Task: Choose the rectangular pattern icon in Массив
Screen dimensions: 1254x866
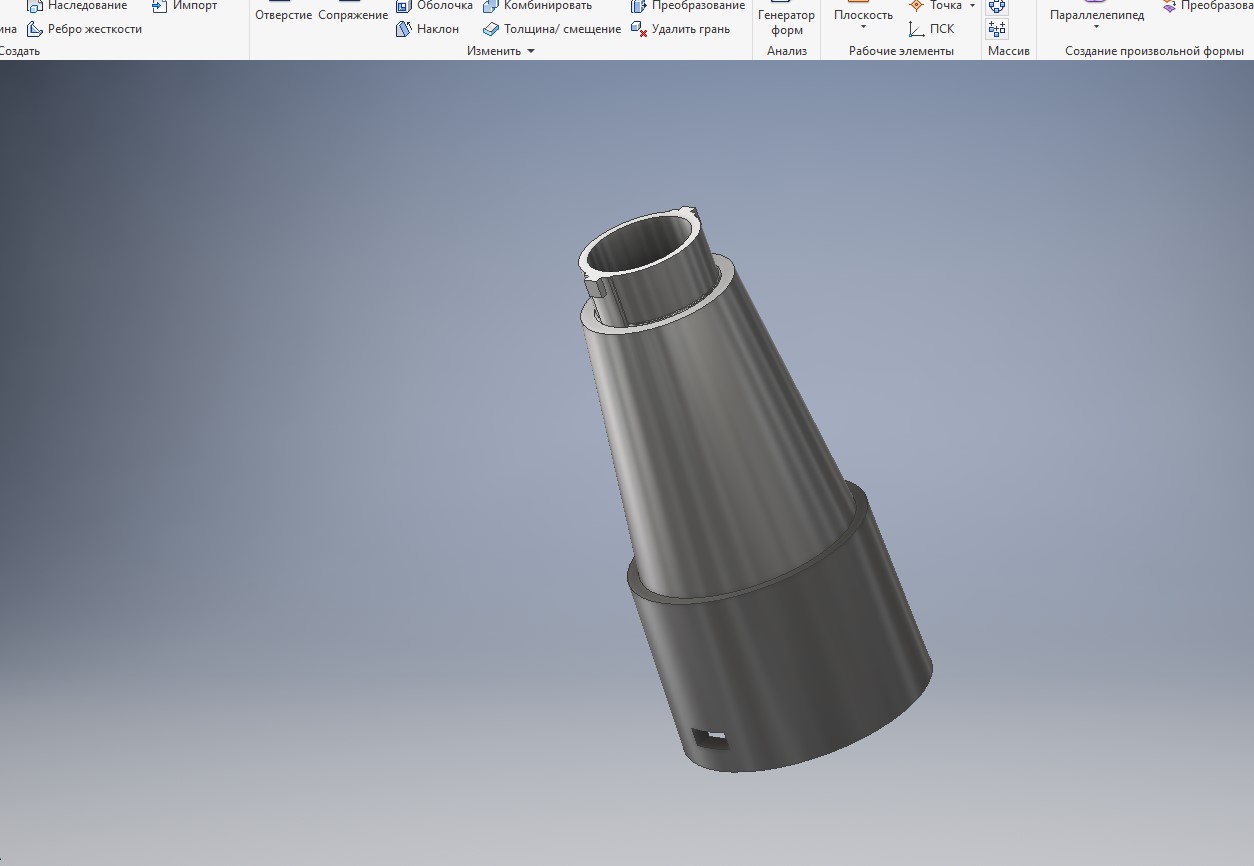Action: pos(997,29)
